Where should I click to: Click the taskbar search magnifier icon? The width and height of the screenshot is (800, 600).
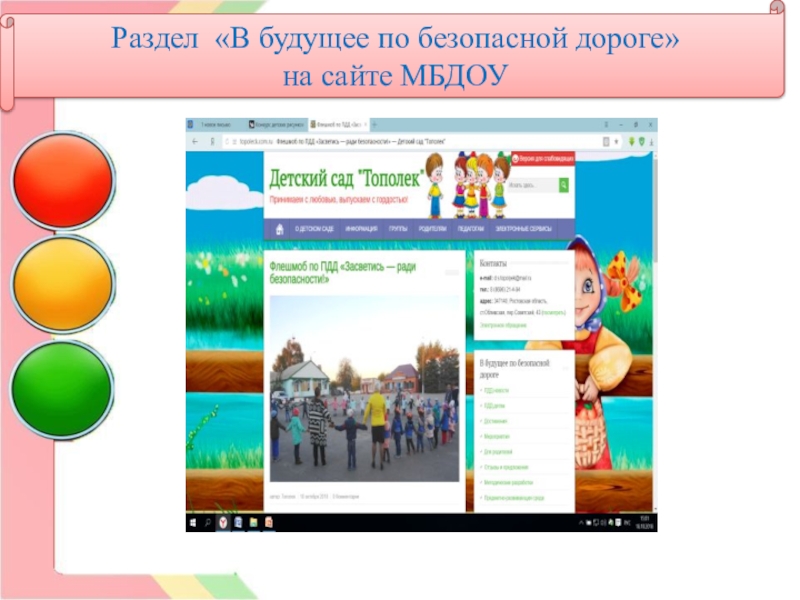(208, 523)
